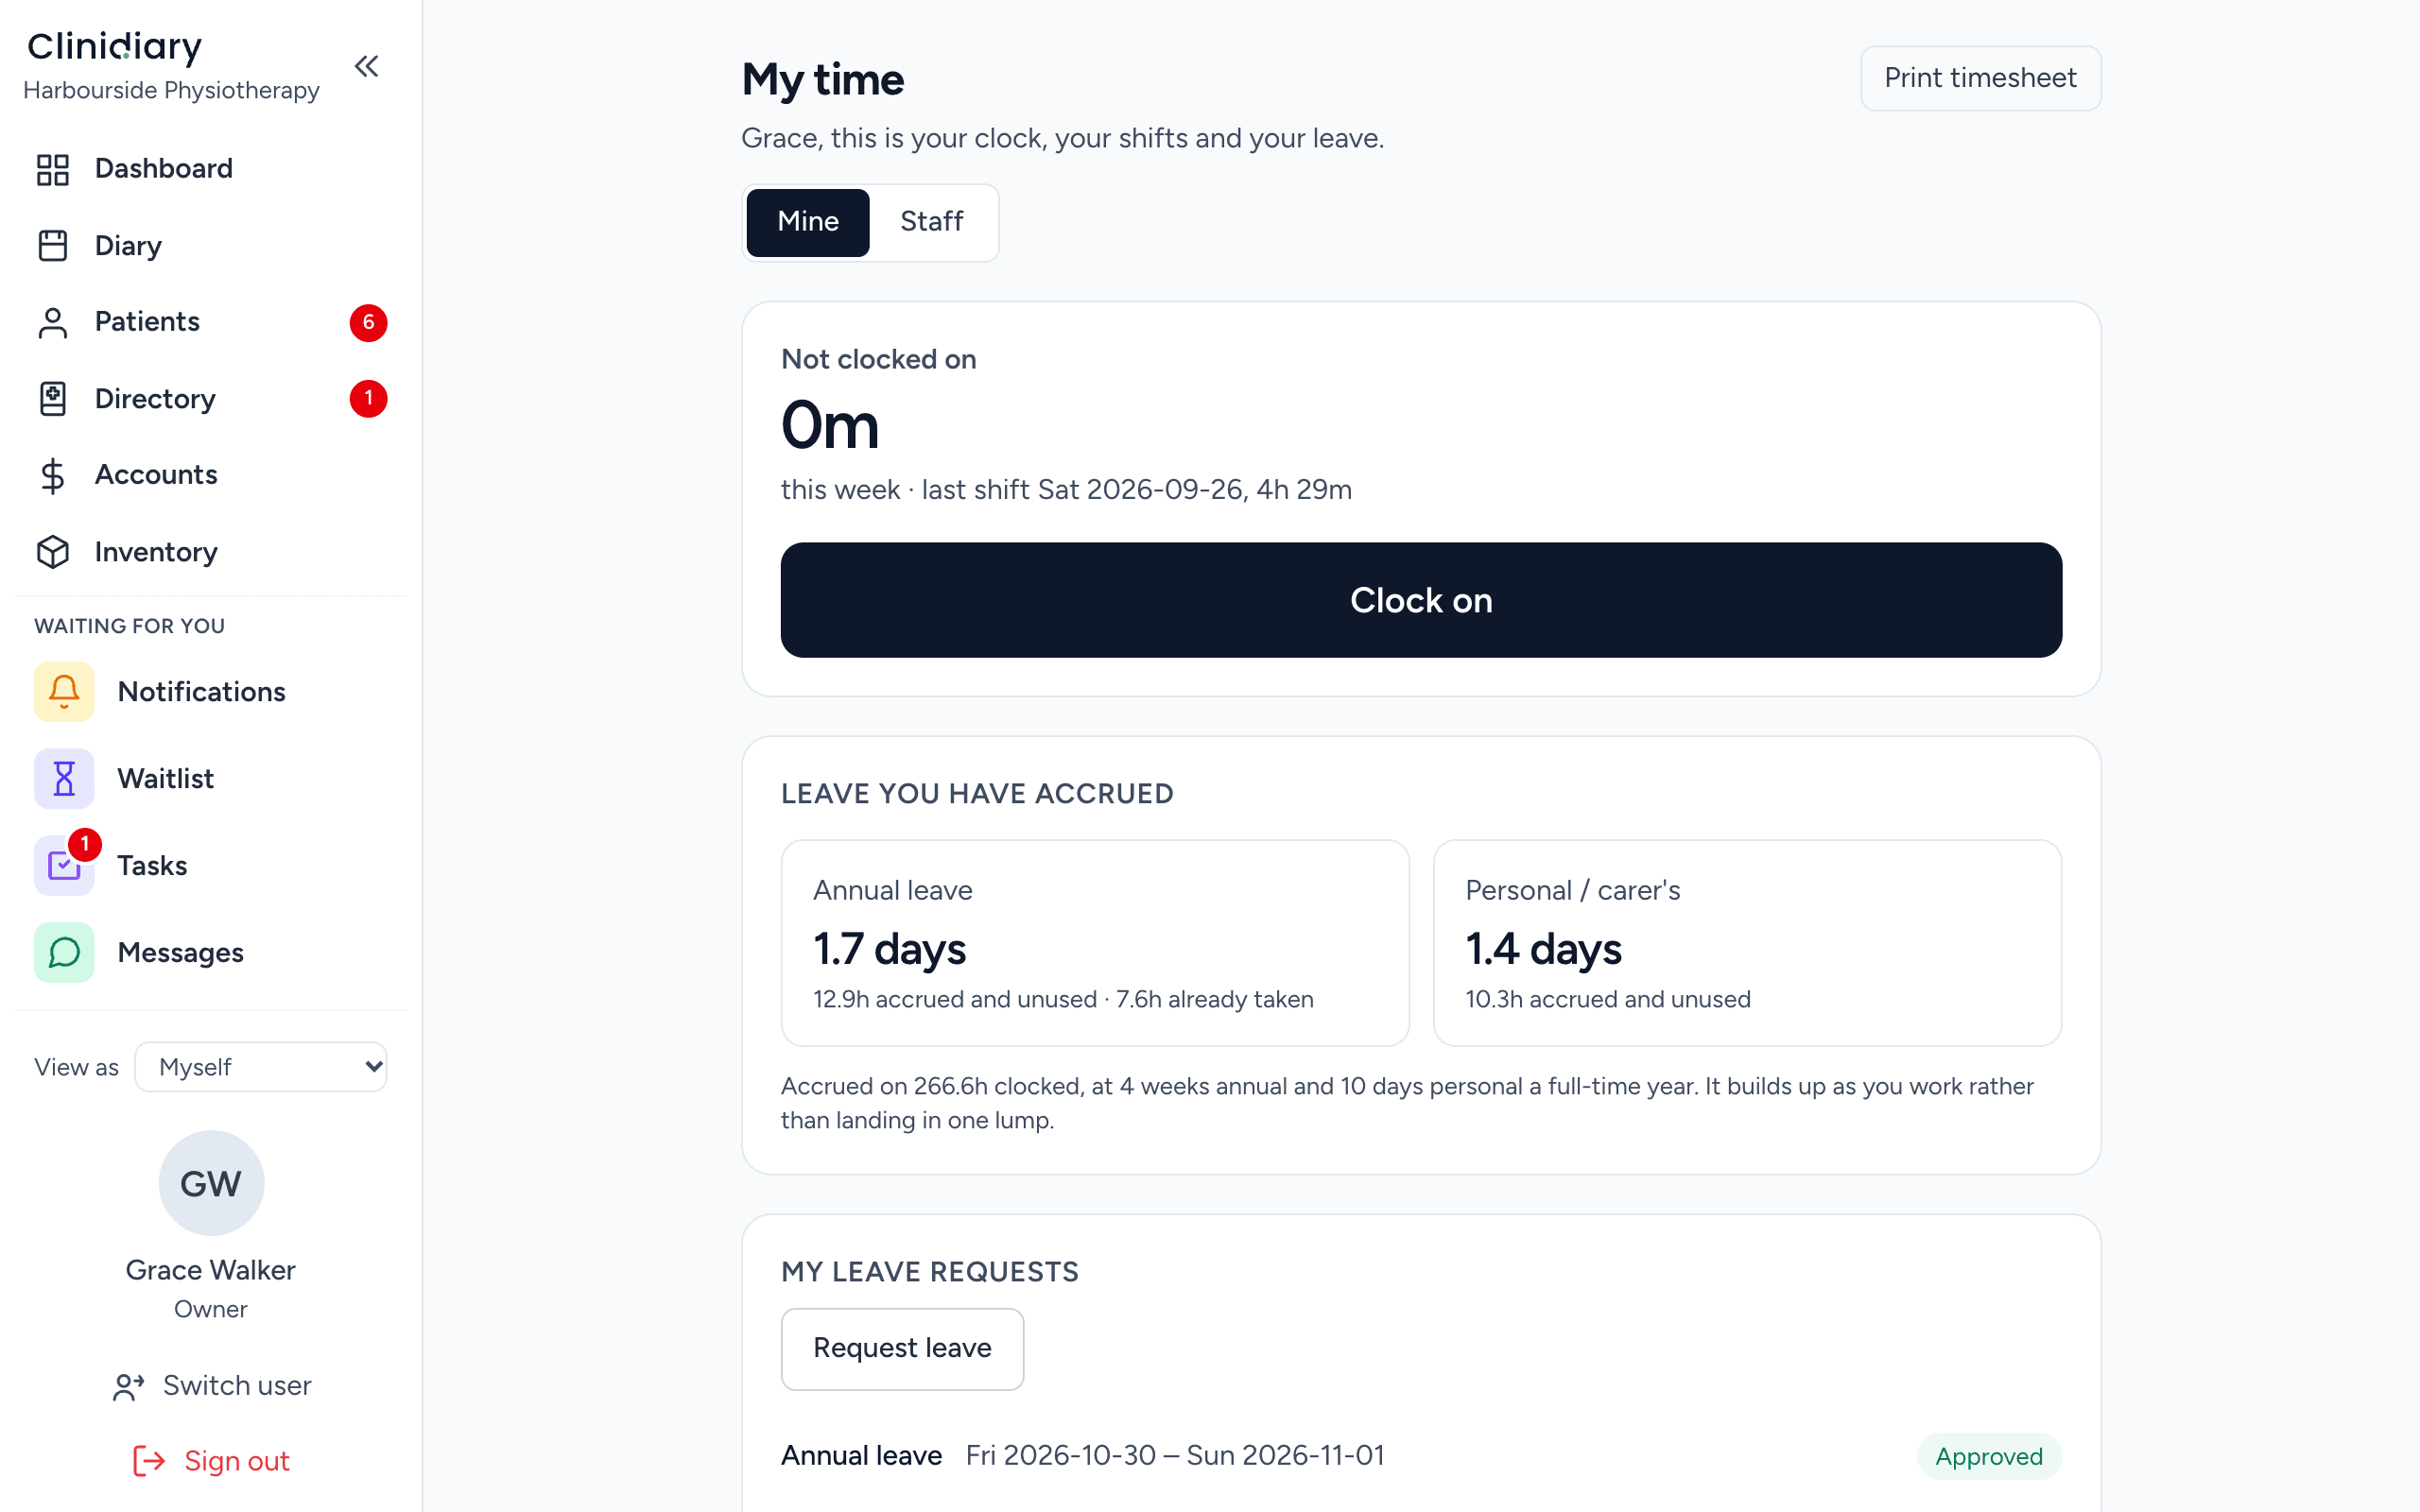Open Accounts from the sidebar menu
Screen dimensions: 2420x1512
[211, 475]
